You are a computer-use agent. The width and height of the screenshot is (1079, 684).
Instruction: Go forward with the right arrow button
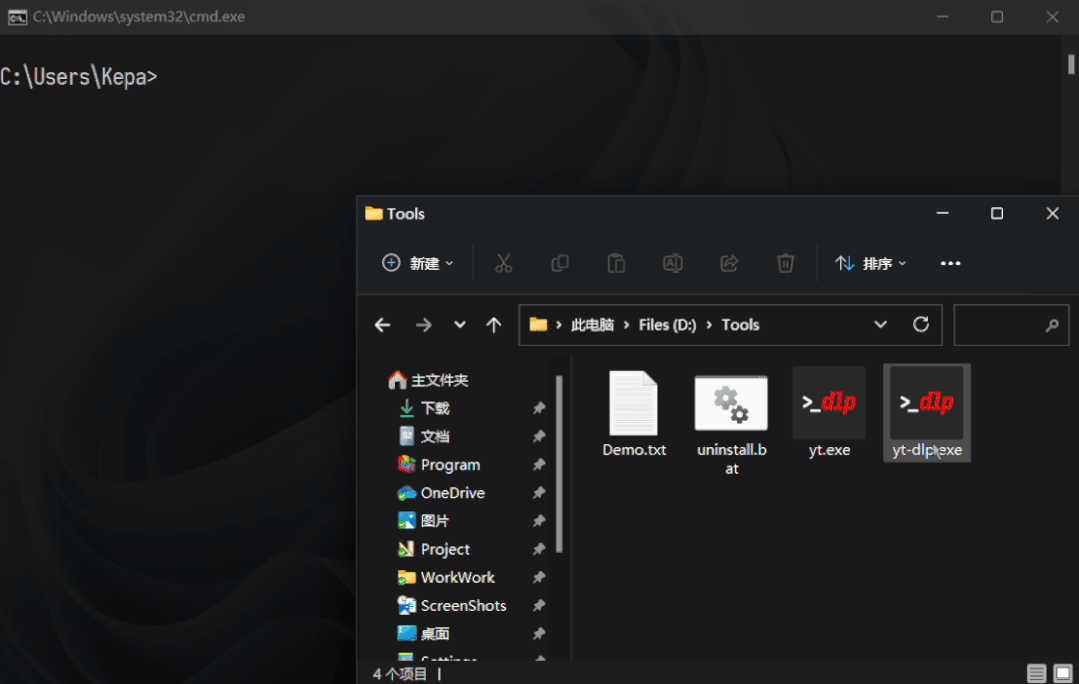click(424, 325)
